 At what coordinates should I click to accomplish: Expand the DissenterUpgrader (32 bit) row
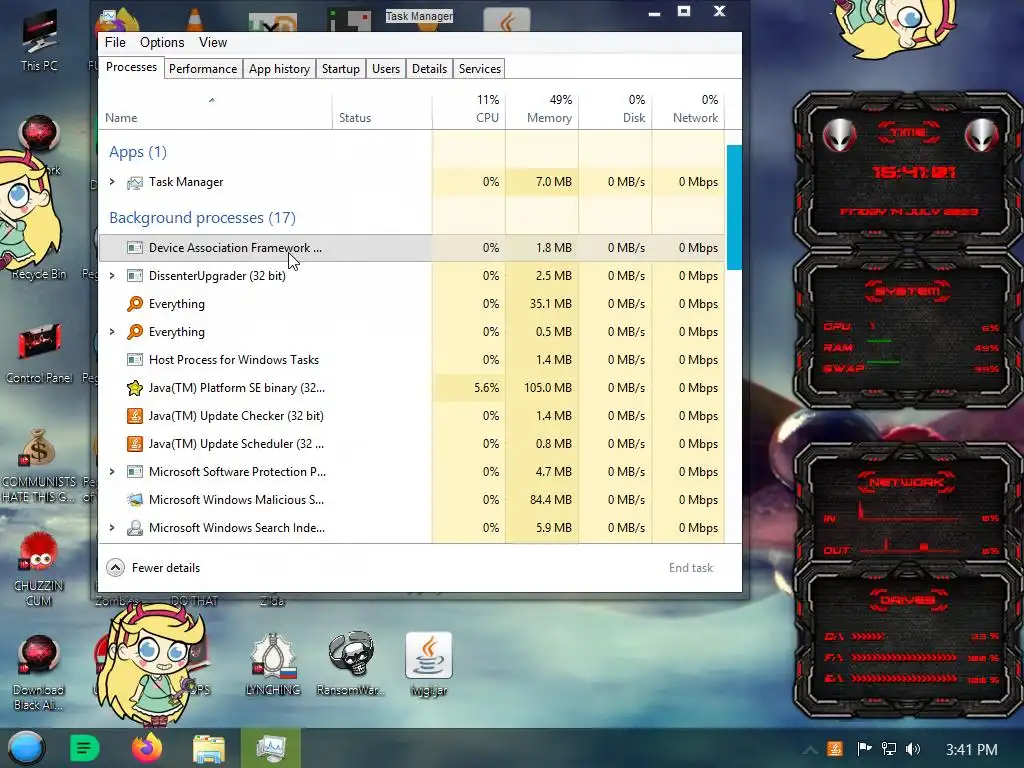pos(112,276)
